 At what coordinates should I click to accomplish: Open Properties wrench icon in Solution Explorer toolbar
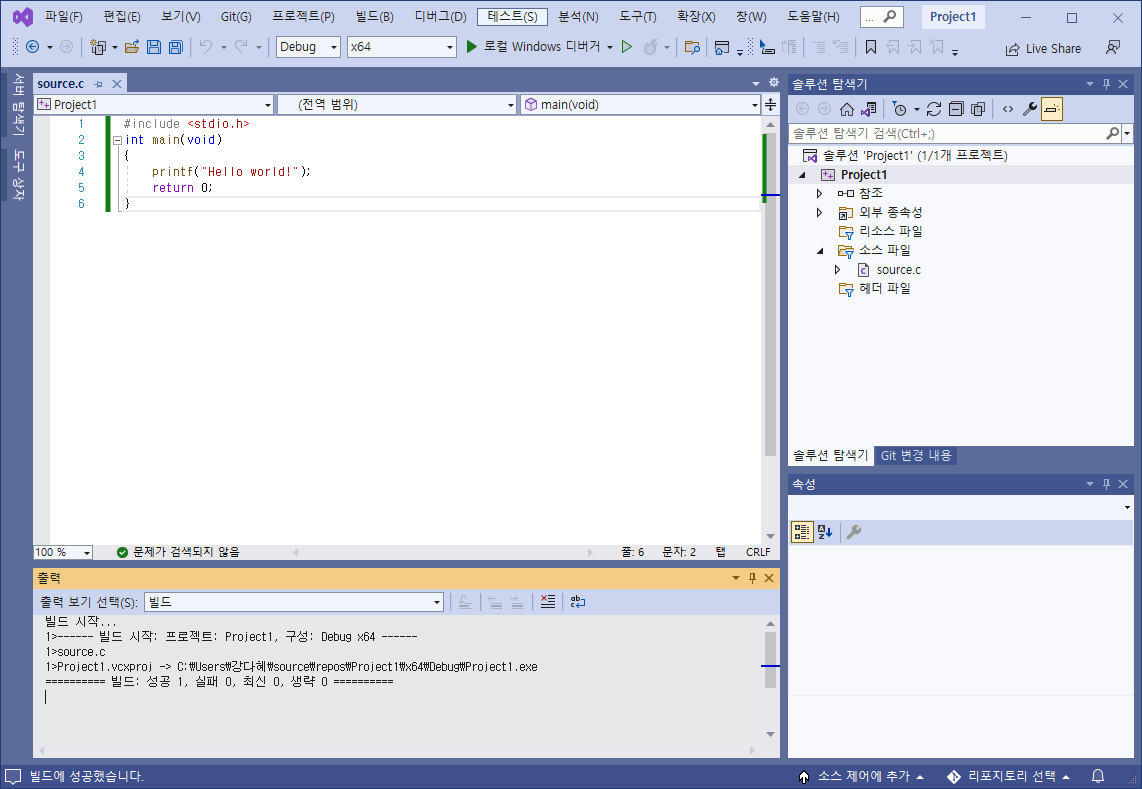[1030, 109]
